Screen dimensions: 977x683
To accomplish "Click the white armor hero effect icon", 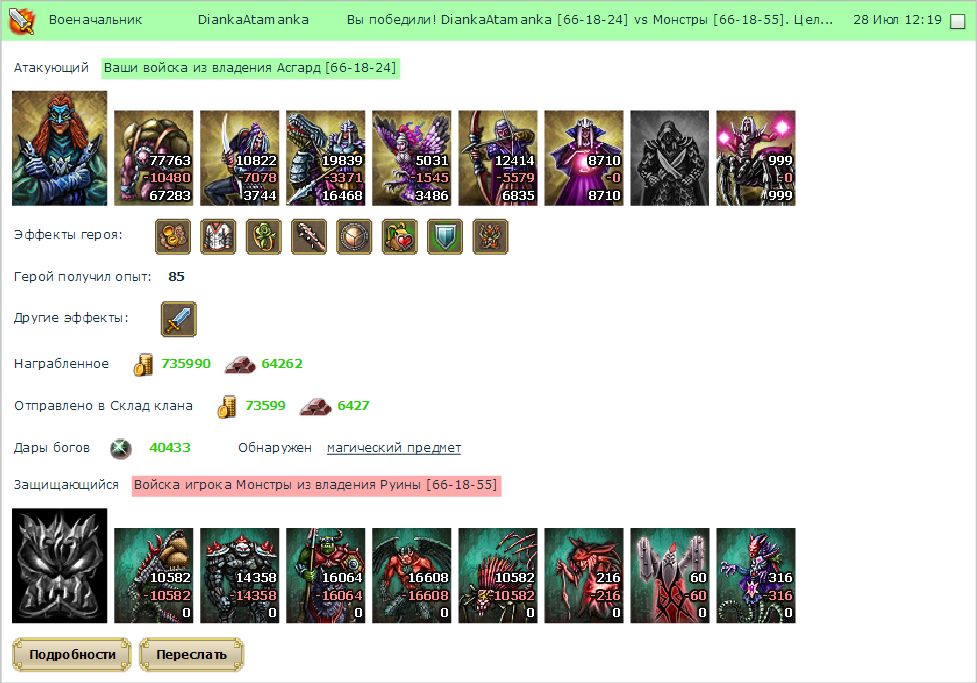I will point(218,237).
